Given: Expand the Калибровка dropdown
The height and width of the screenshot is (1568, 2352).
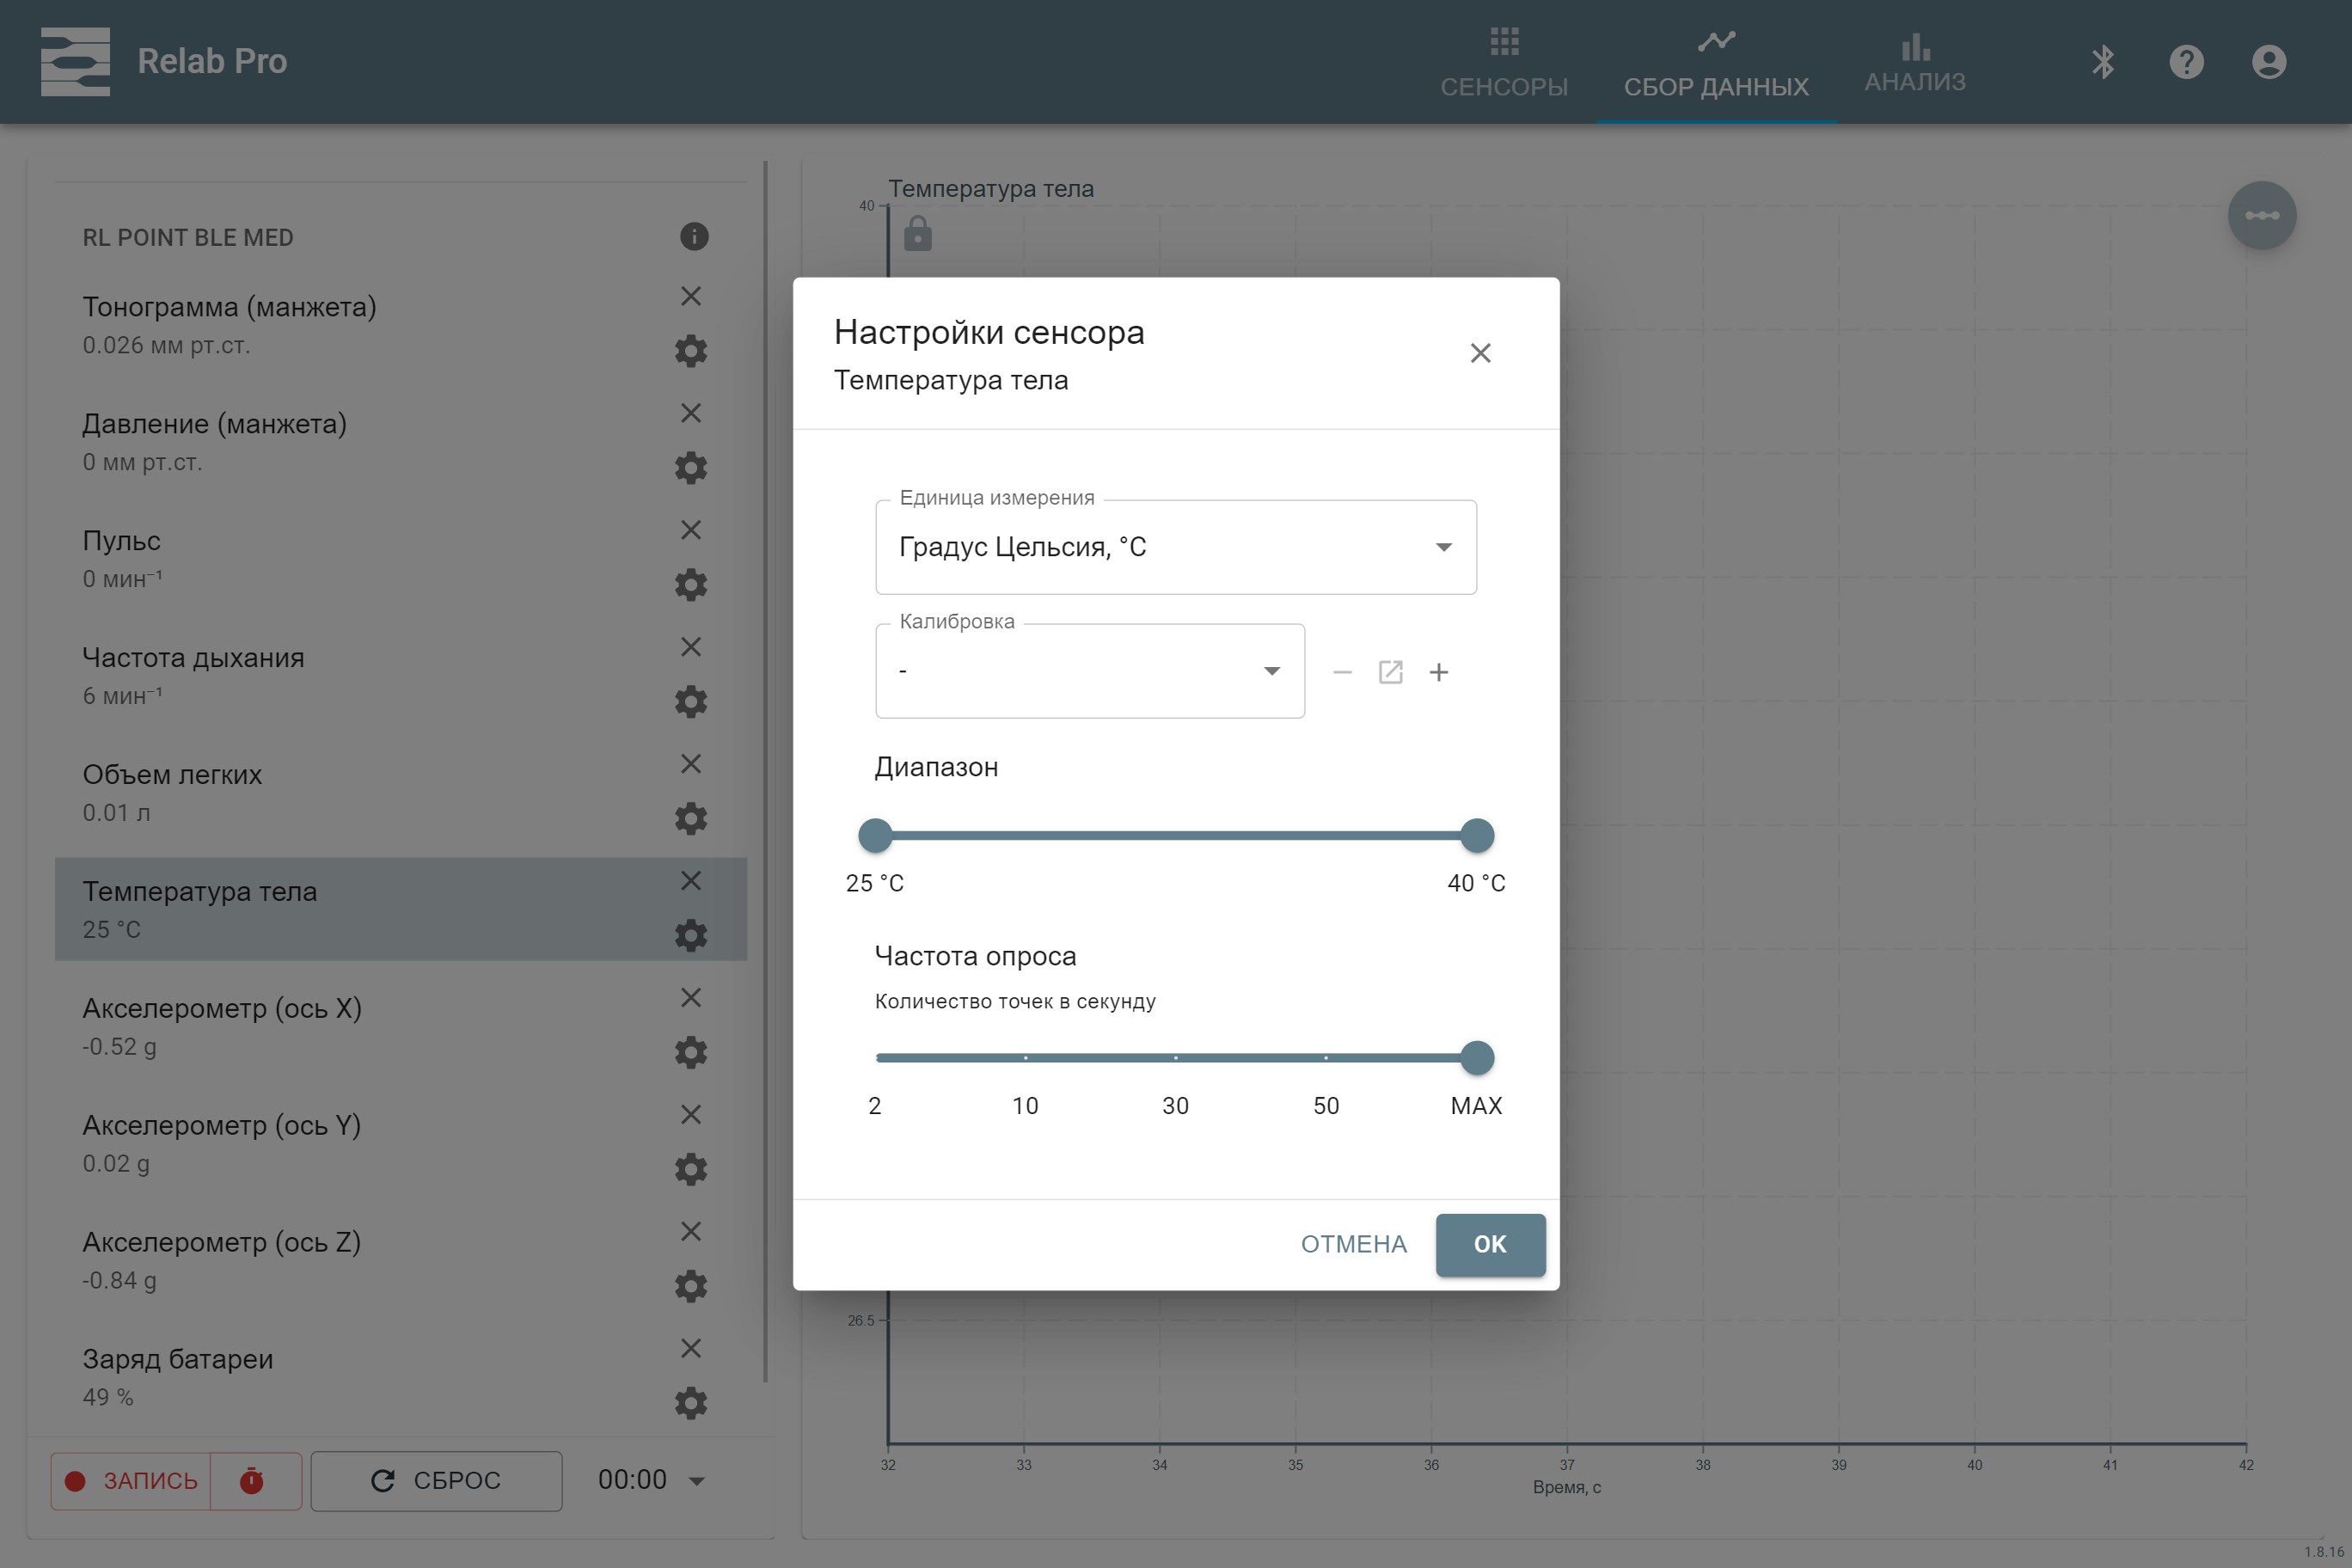Looking at the screenshot, I should click(x=1089, y=671).
